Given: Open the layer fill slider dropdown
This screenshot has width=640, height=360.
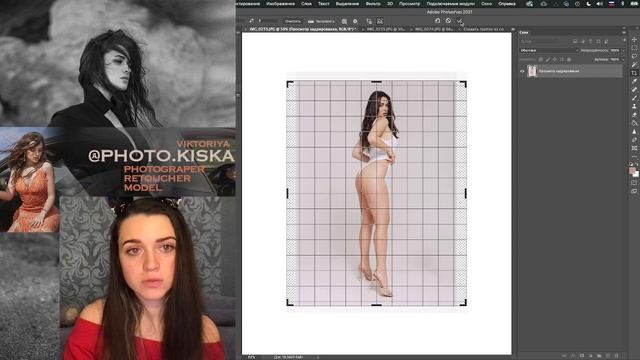Looking at the screenshot, I should [x=623, y=60].
